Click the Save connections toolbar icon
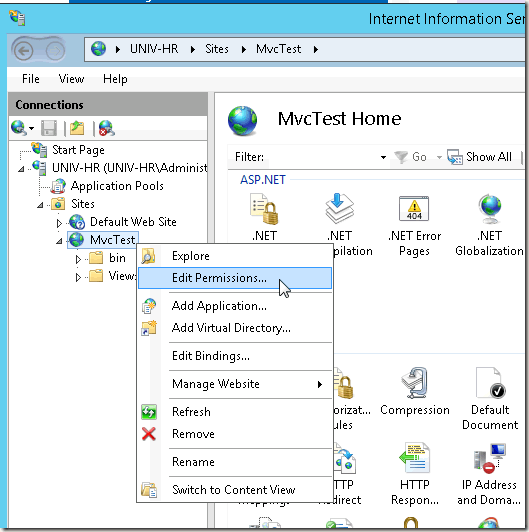 point(49,128)
